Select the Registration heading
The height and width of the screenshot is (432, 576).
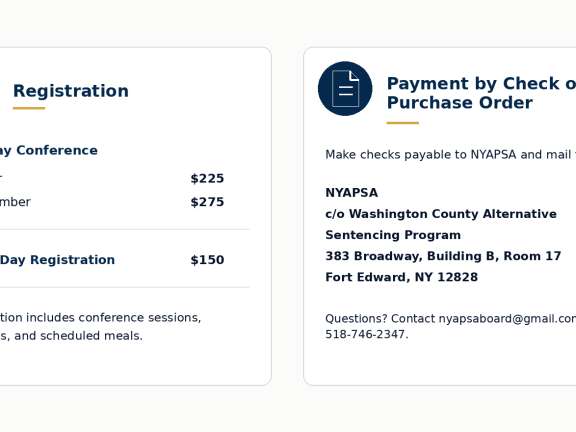pyautogui.click(x=71, y=91)
